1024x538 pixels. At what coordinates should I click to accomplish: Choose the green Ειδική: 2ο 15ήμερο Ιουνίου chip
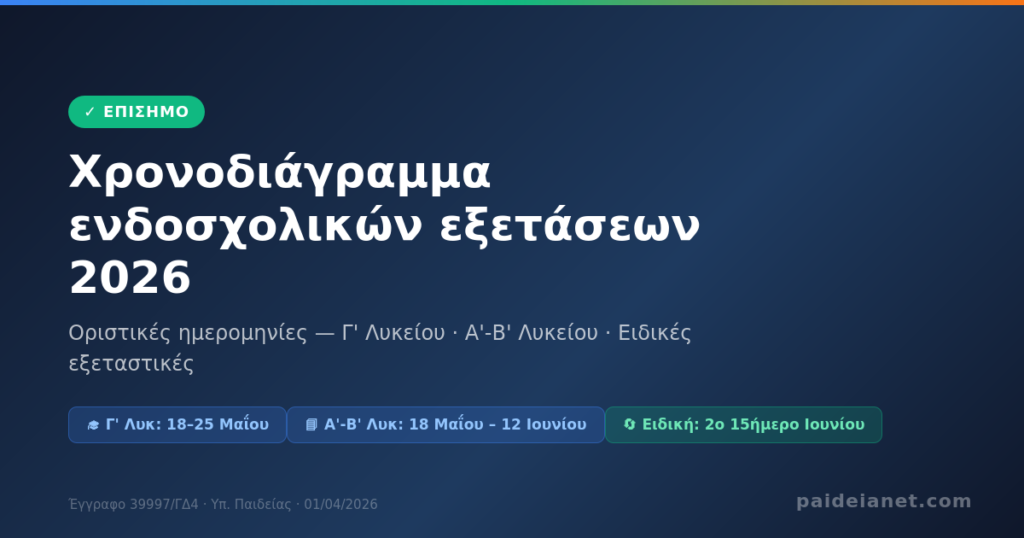pos(743,425)
